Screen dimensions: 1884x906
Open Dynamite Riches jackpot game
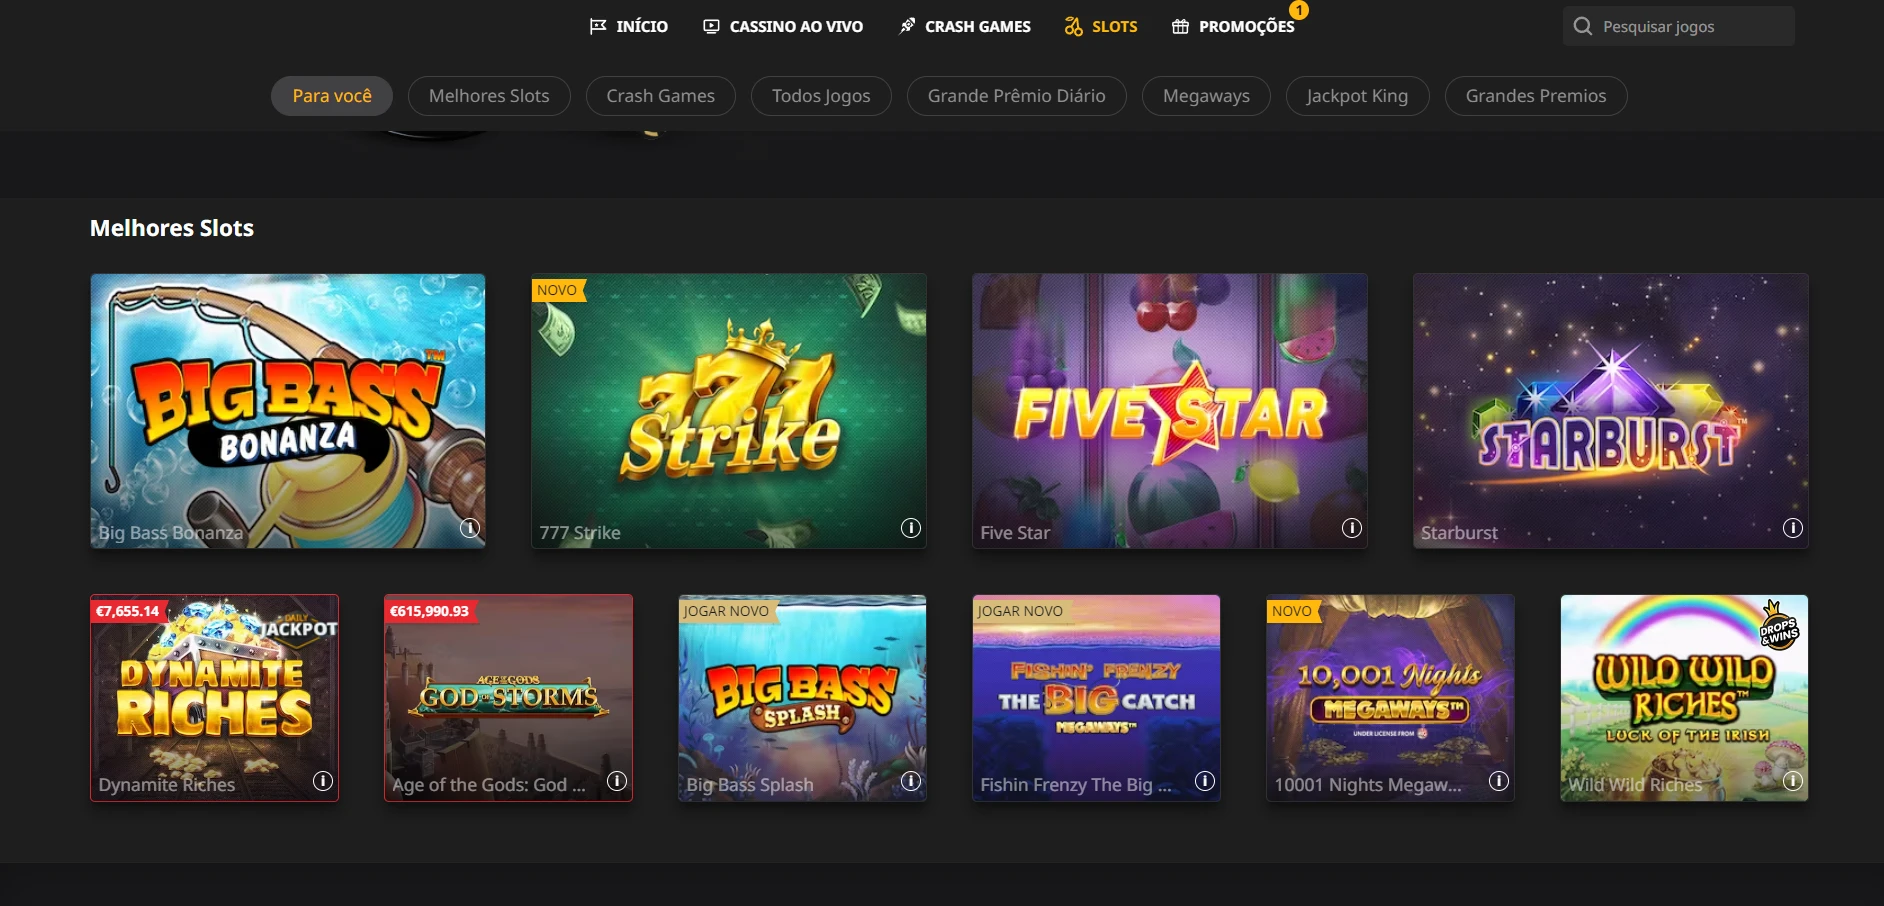coord(215,698)
